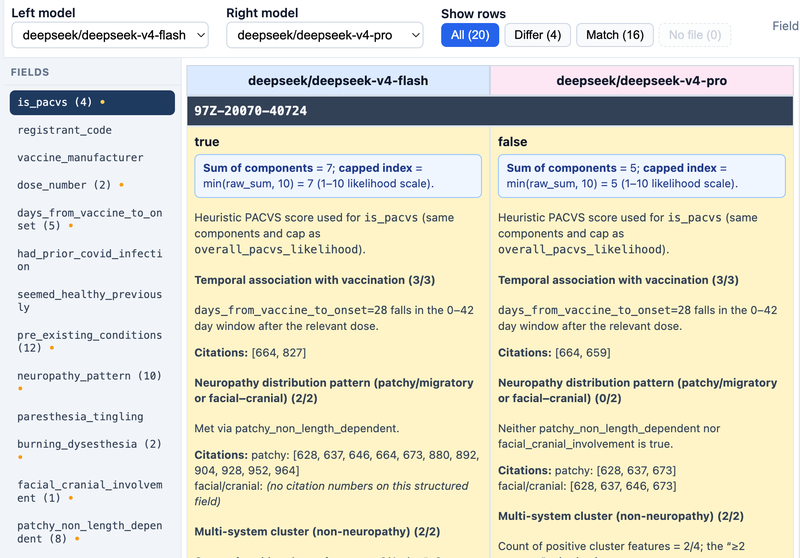
Task: Click the 'Sum of components = 7' summary box
Action: point(338,176)
